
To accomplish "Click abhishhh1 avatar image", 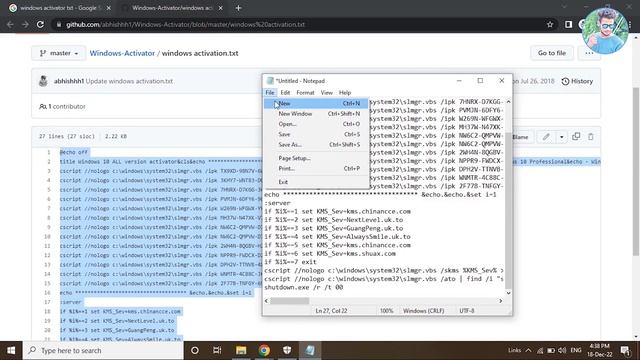I will [x=43, y=81].
